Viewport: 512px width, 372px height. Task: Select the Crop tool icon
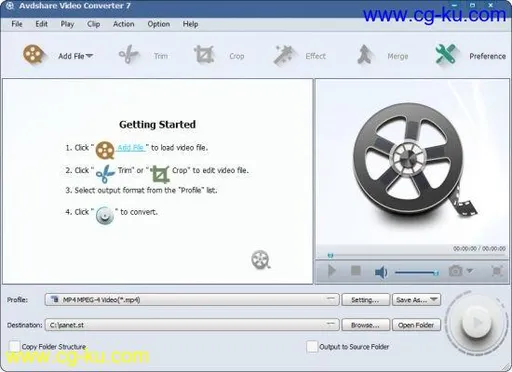pos(204,55)
